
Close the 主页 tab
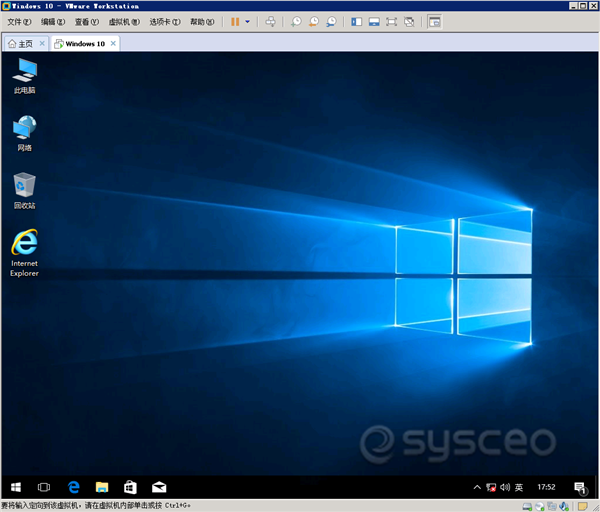click(42, 43)
